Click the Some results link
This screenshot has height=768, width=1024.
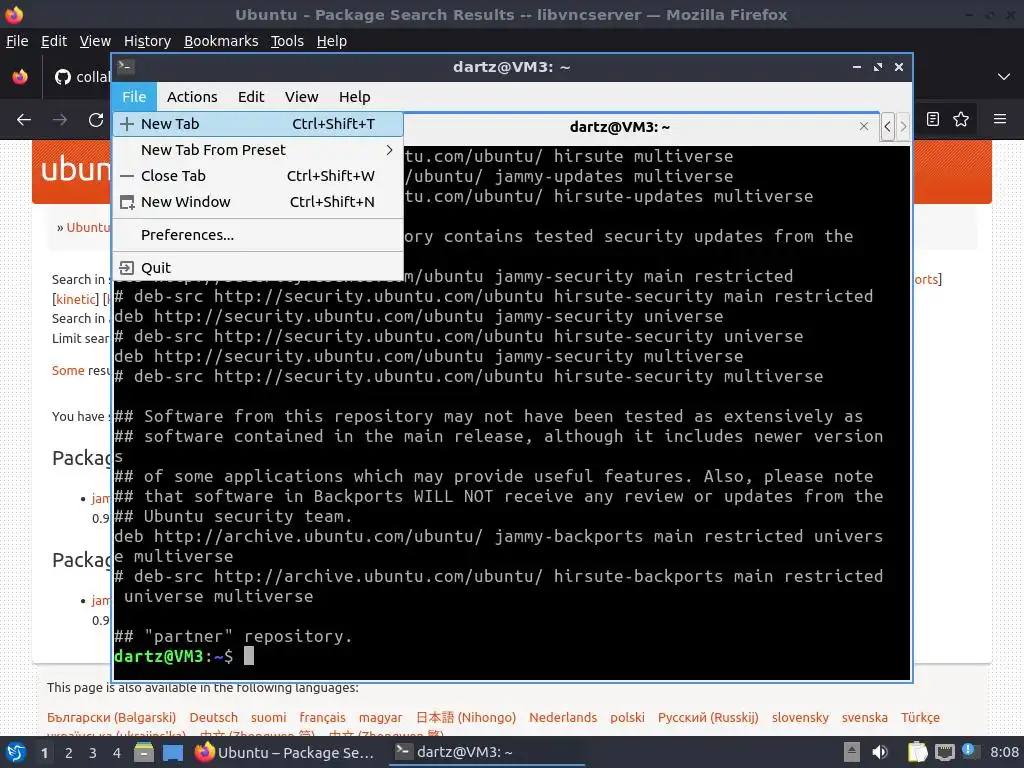pyautogui.click(x=68, y=370)
